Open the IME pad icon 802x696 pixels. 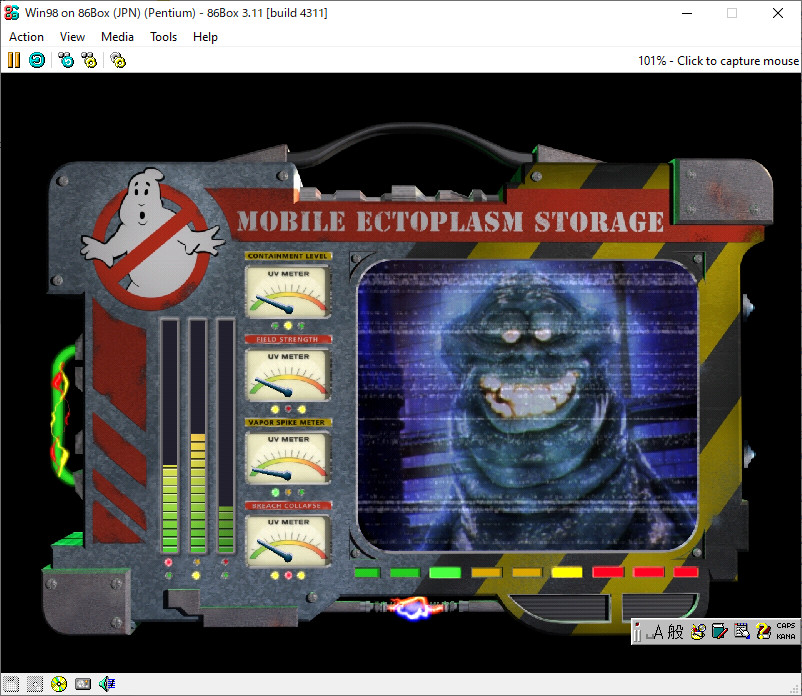coord(698,632)
